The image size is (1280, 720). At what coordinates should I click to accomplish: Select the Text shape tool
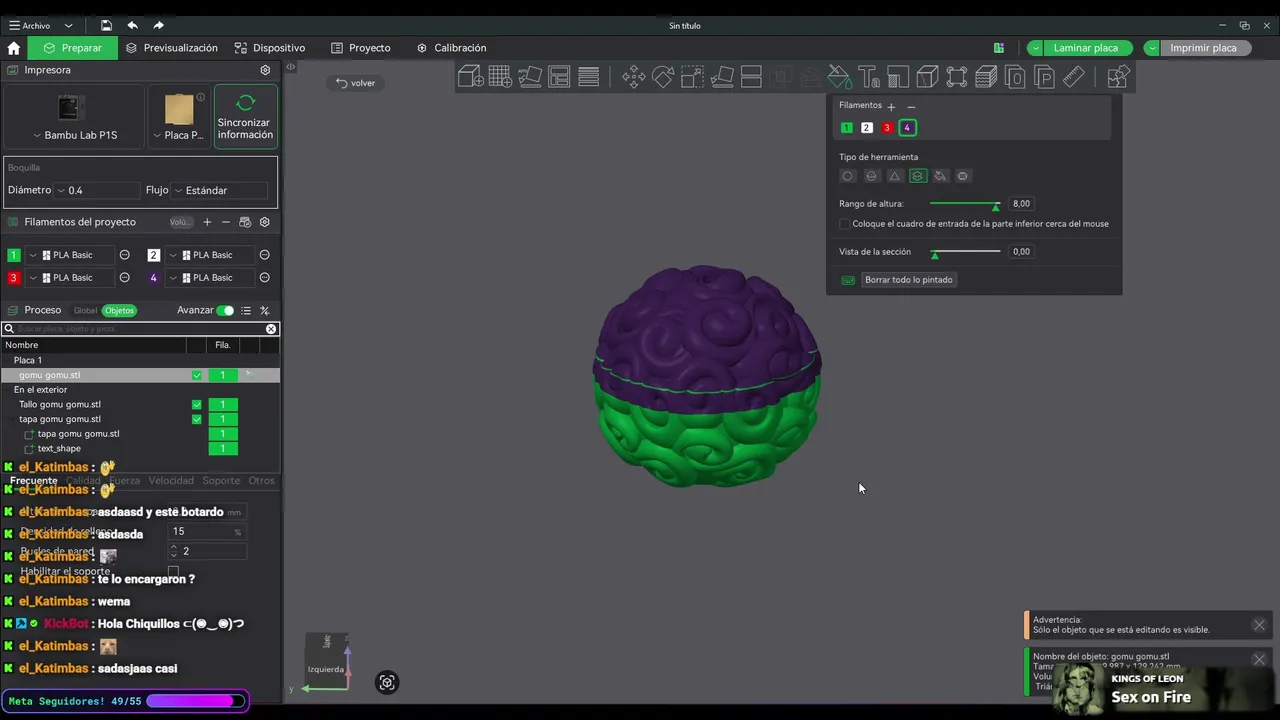[869, 77]
